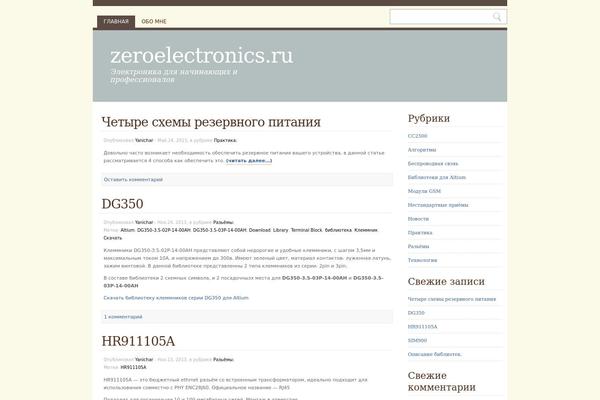
Task: Click the Library tag
Action: [x=280, y=230]
